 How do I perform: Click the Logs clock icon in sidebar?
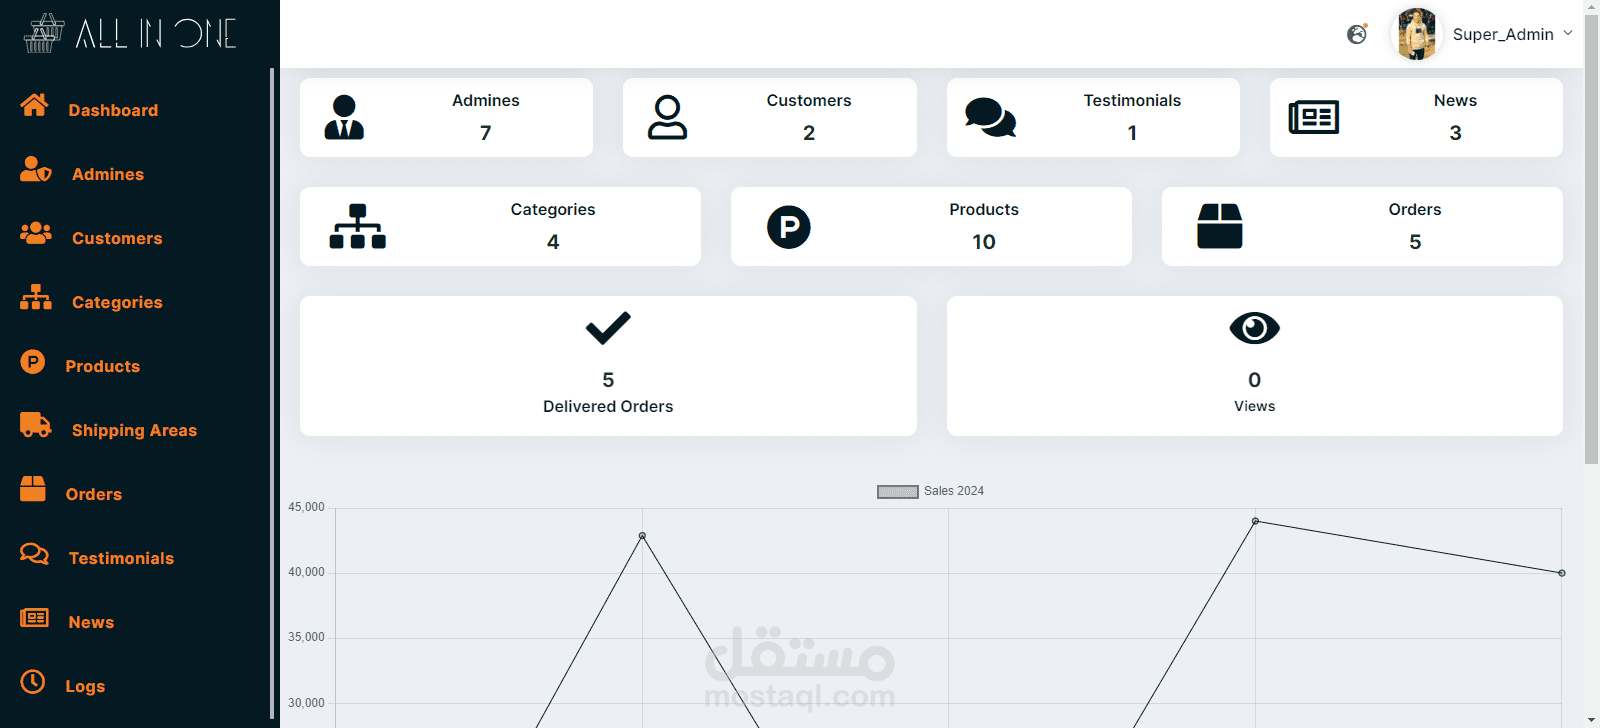tap(33, 681)
